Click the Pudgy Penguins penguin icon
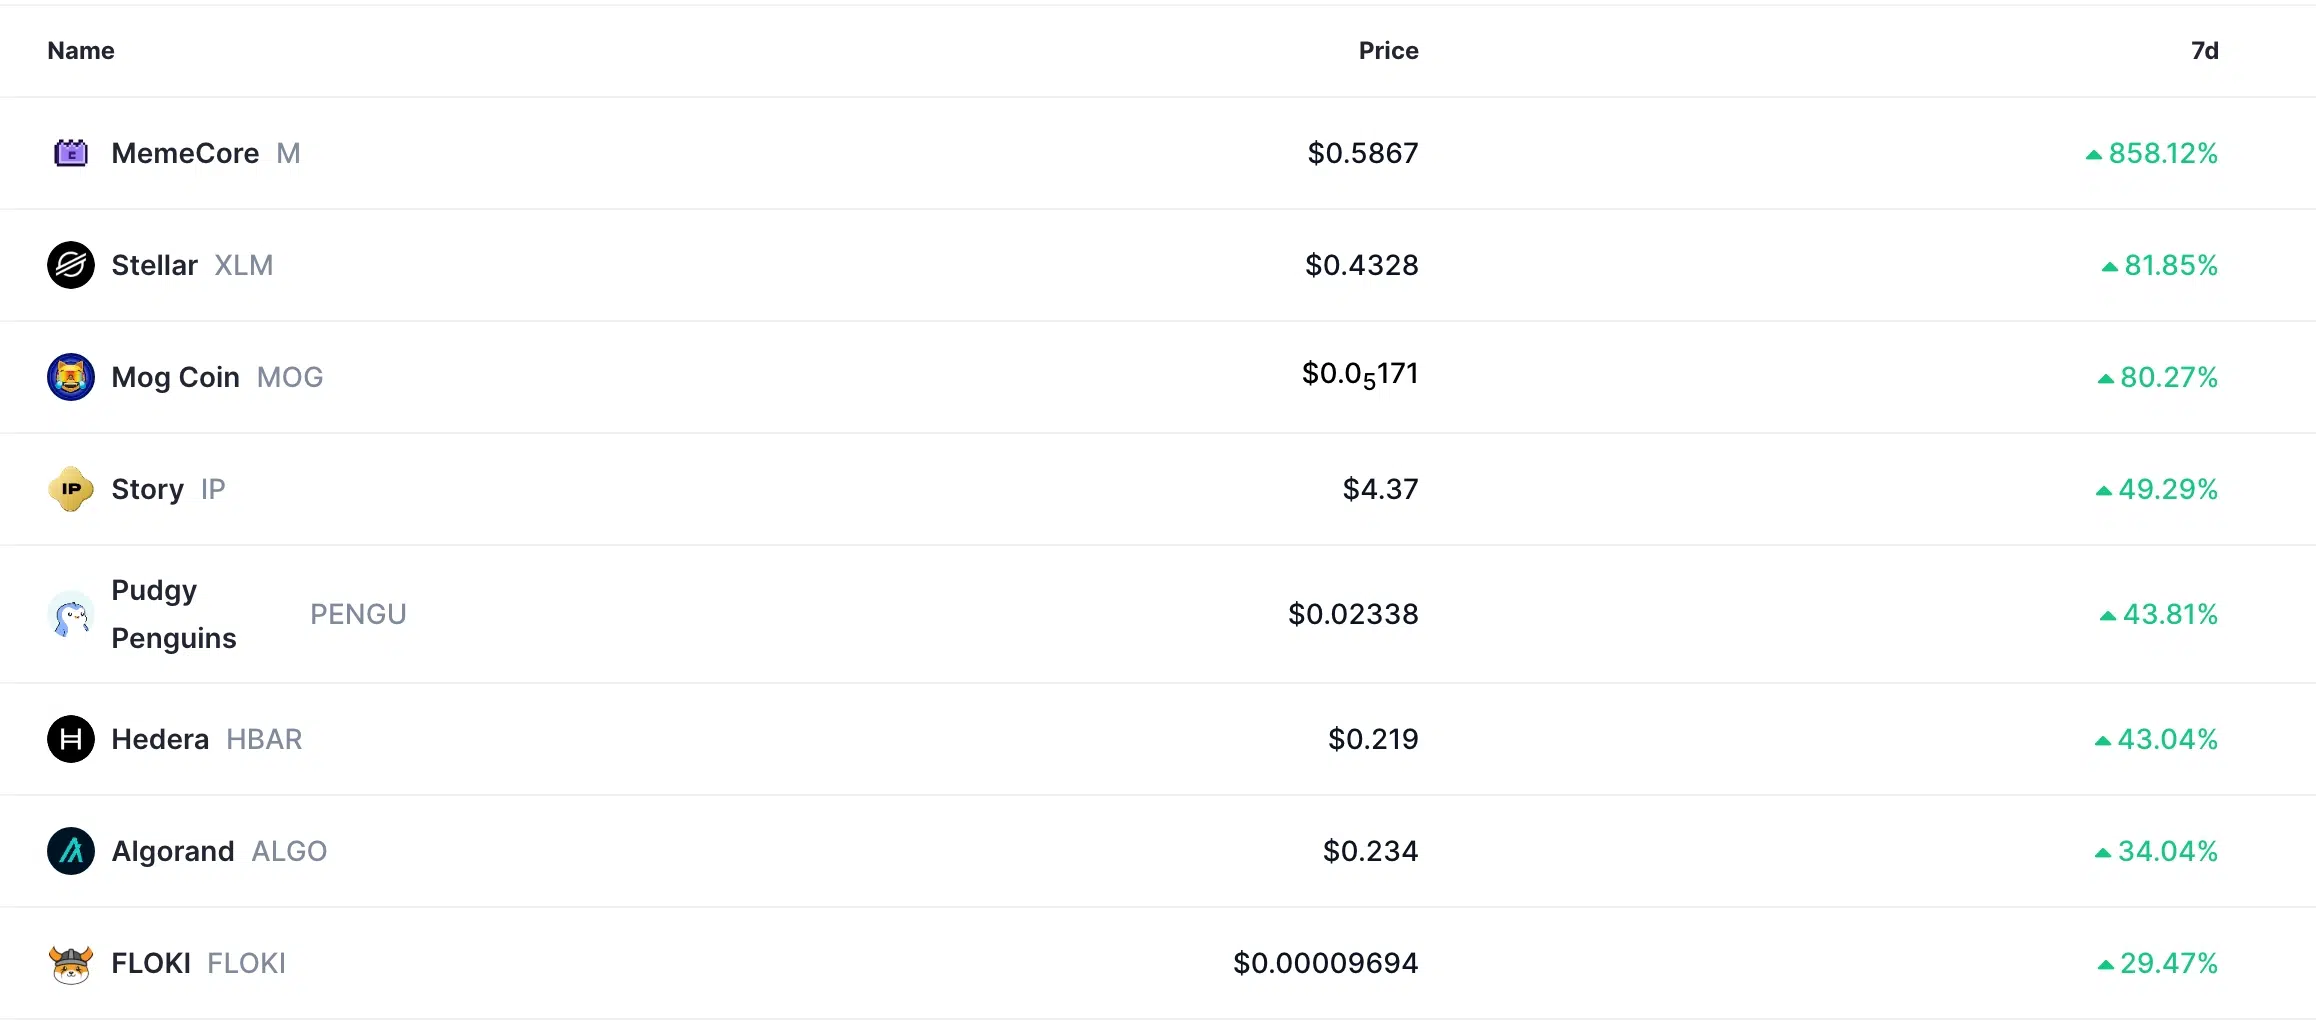 point(71,614)
